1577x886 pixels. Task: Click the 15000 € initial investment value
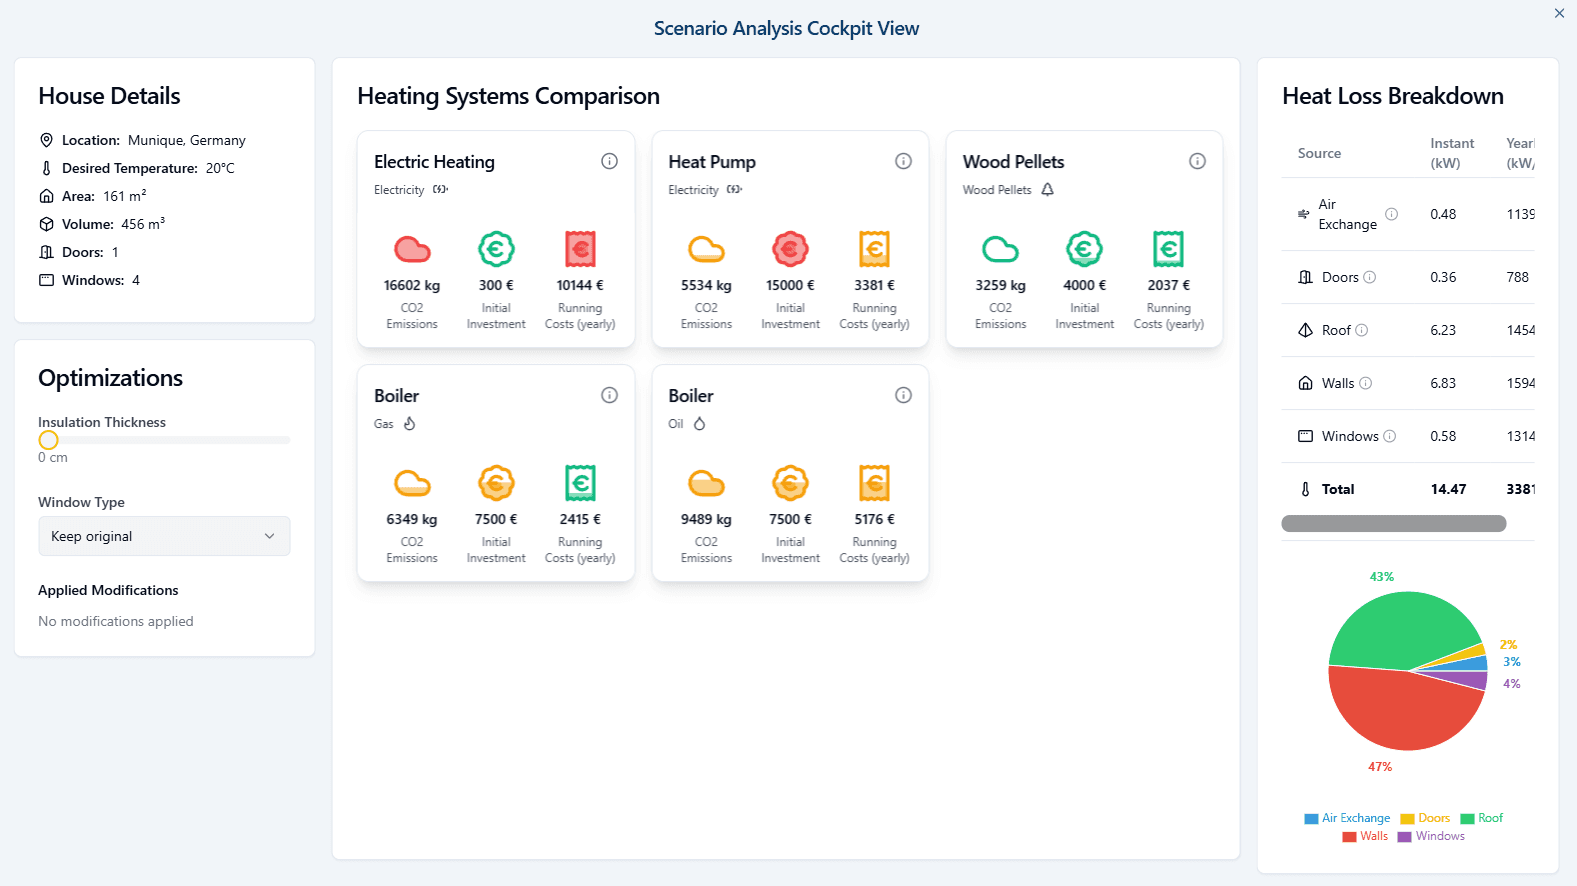click(x=790, y=285)
